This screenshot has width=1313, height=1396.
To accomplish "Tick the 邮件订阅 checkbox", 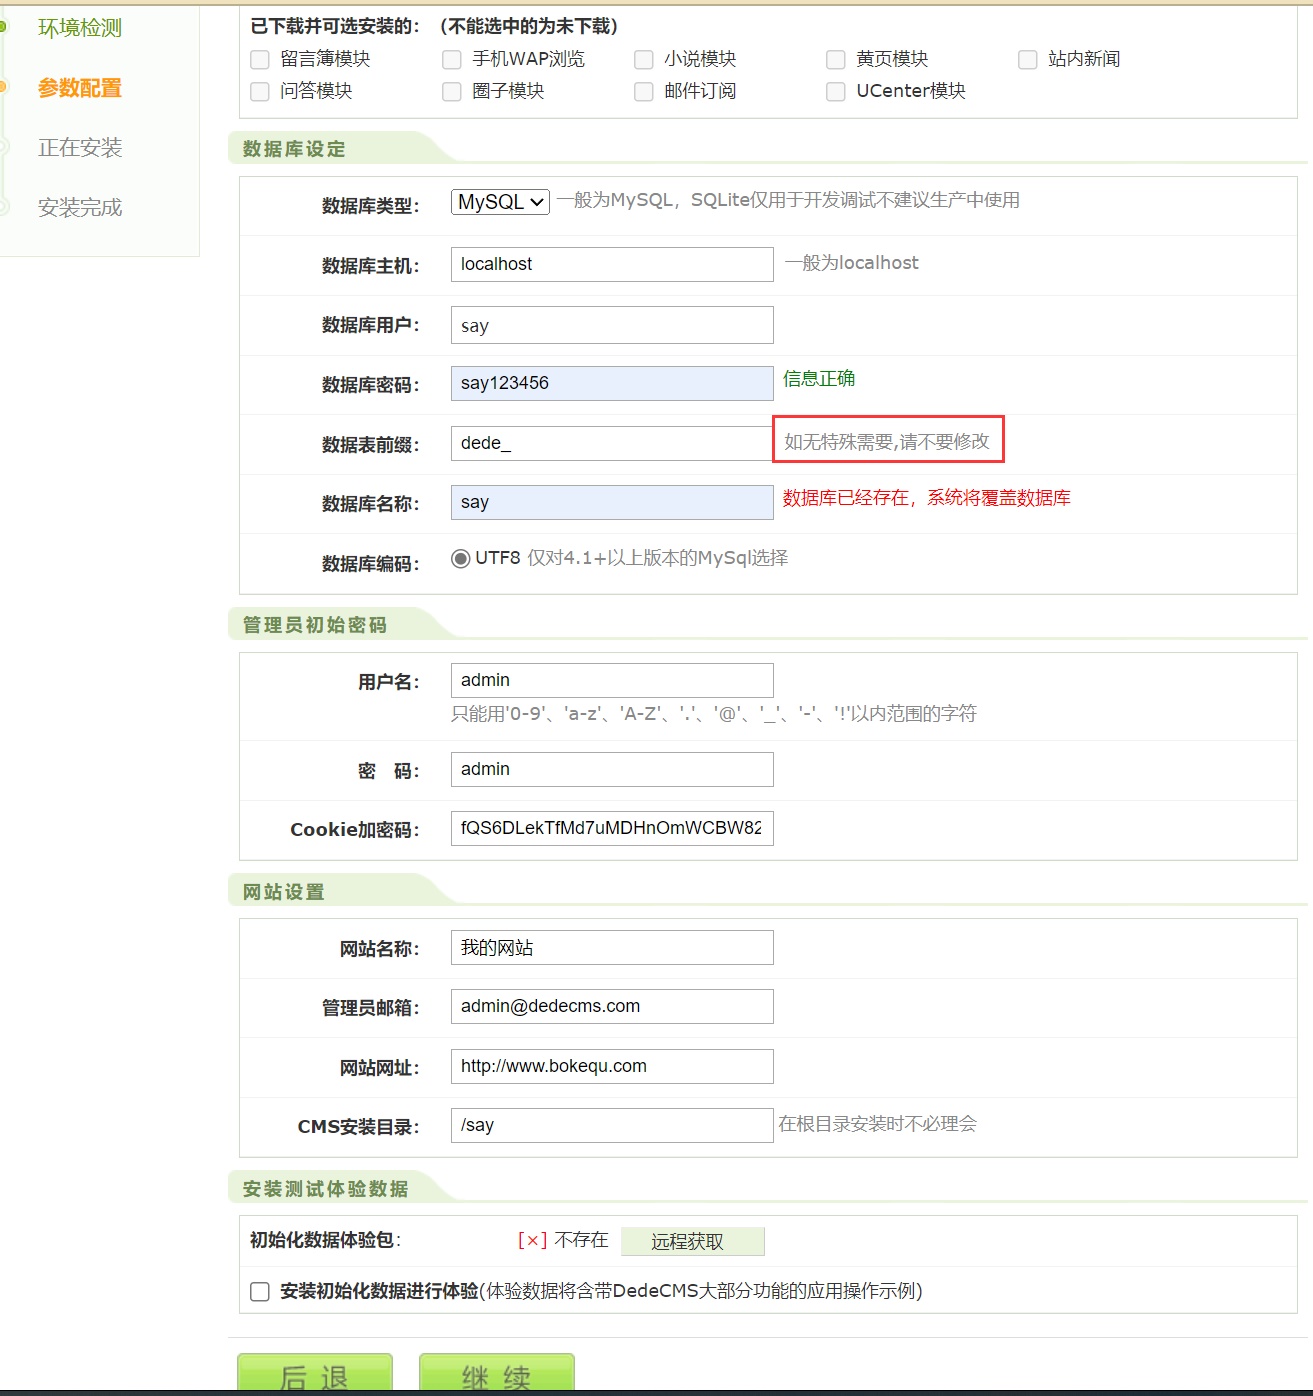I will pyautogui.click(x=644, y=92).
